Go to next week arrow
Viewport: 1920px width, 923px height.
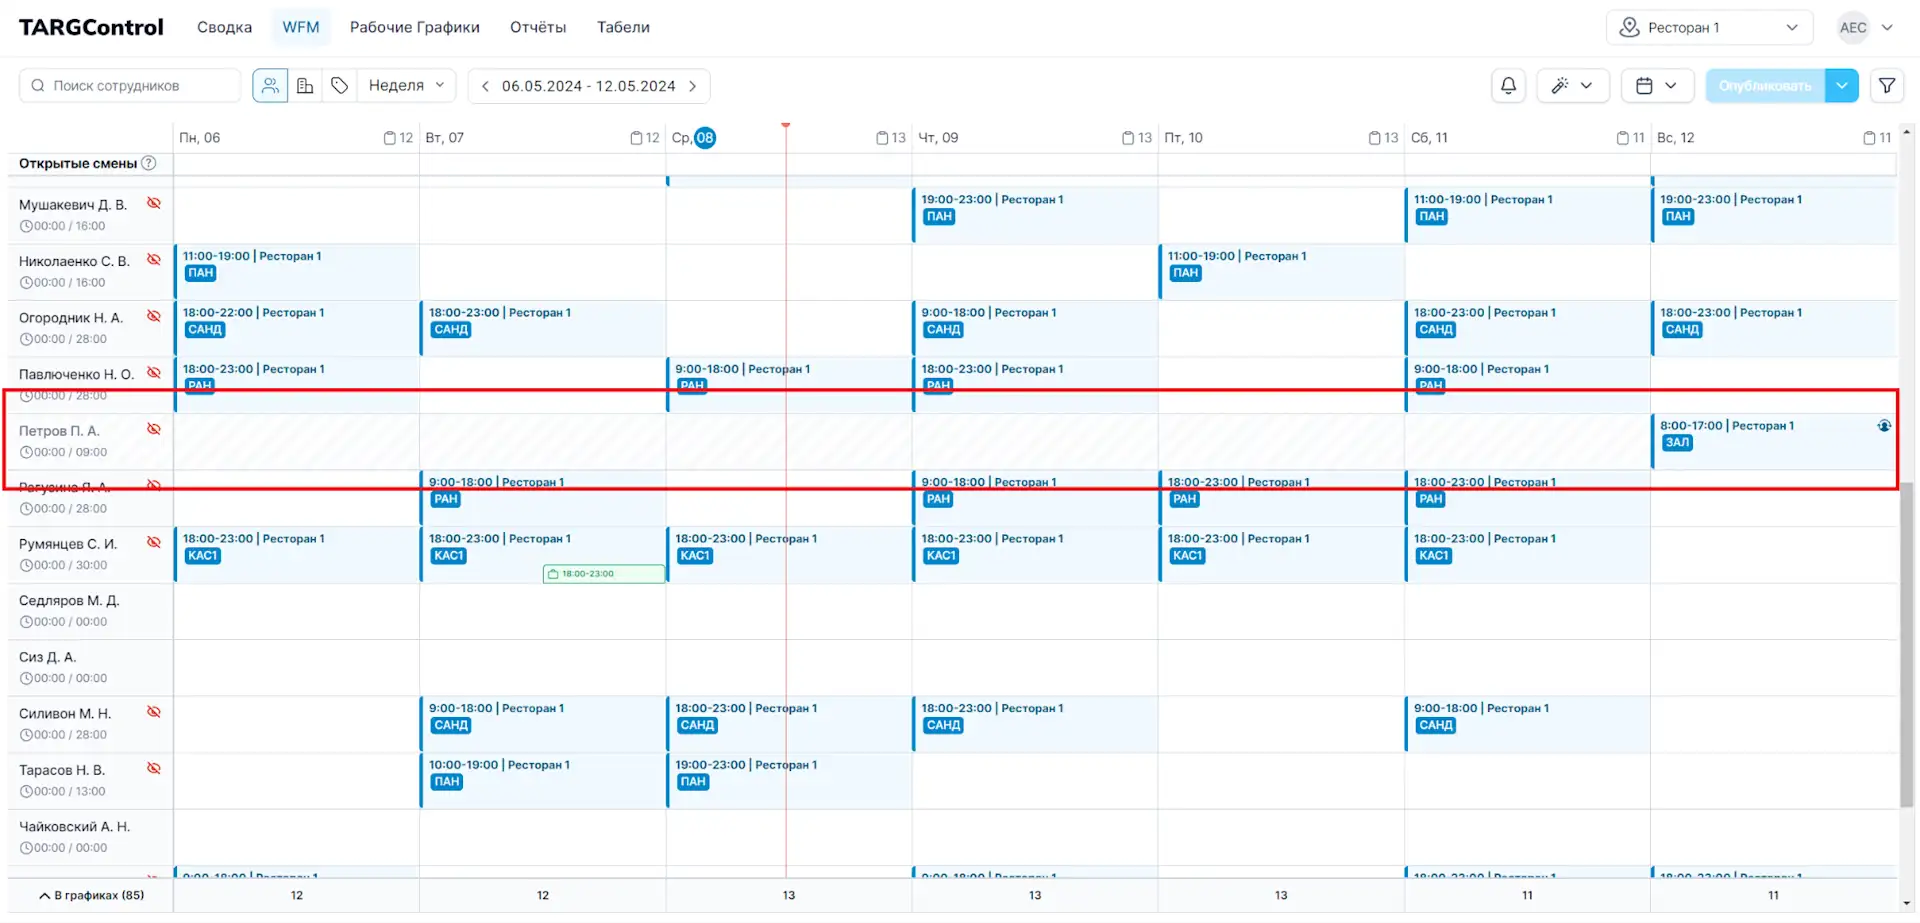[692, 86]
